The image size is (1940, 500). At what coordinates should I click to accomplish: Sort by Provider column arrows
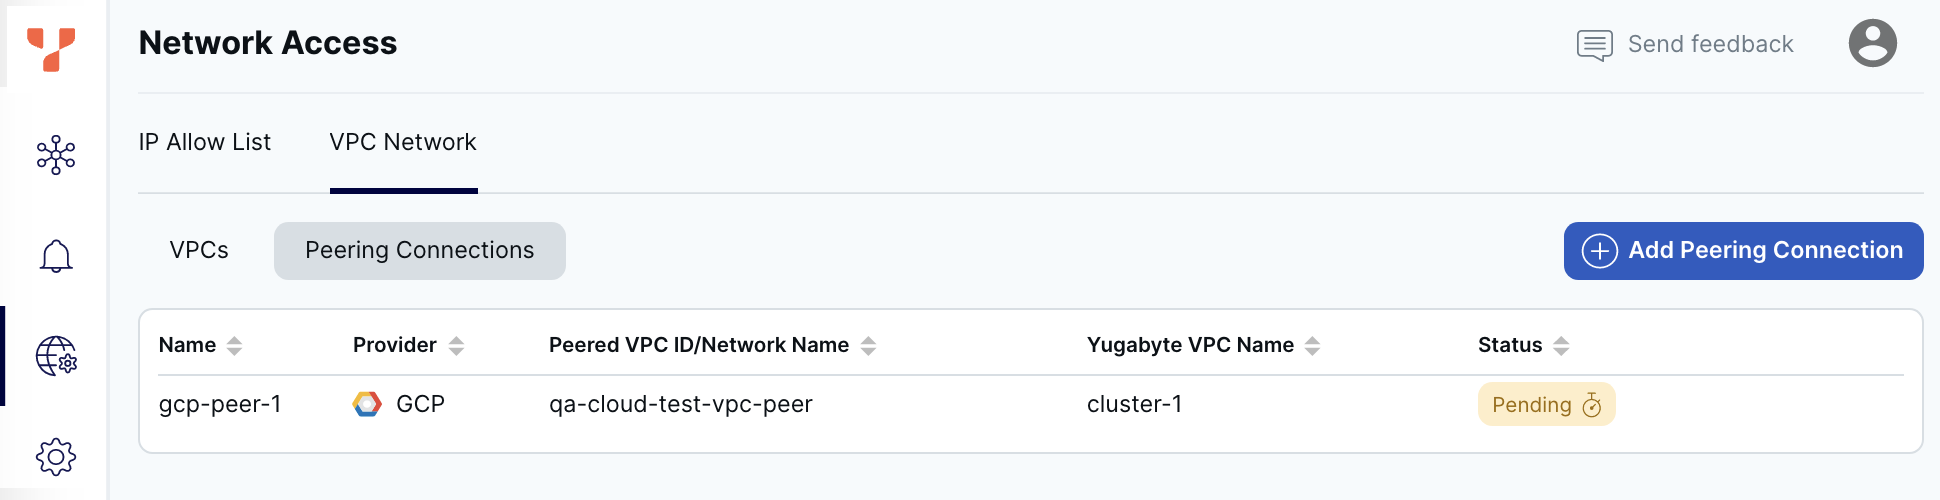pyautogui.click(x=456, y=346)
